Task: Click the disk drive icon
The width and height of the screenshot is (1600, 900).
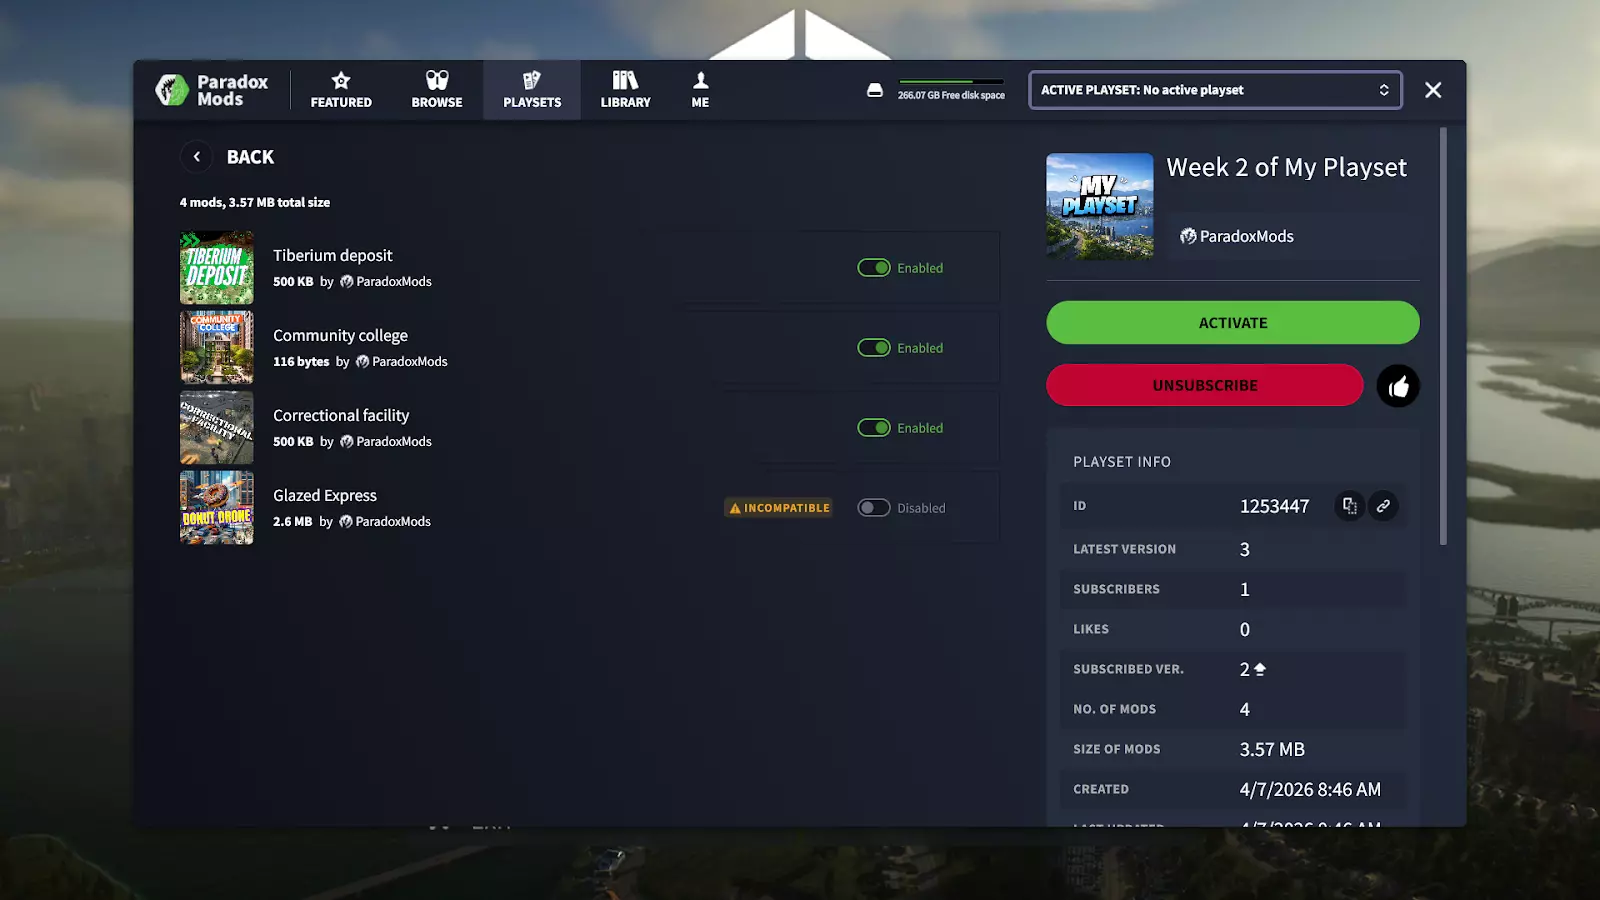Action: point(875,90)
